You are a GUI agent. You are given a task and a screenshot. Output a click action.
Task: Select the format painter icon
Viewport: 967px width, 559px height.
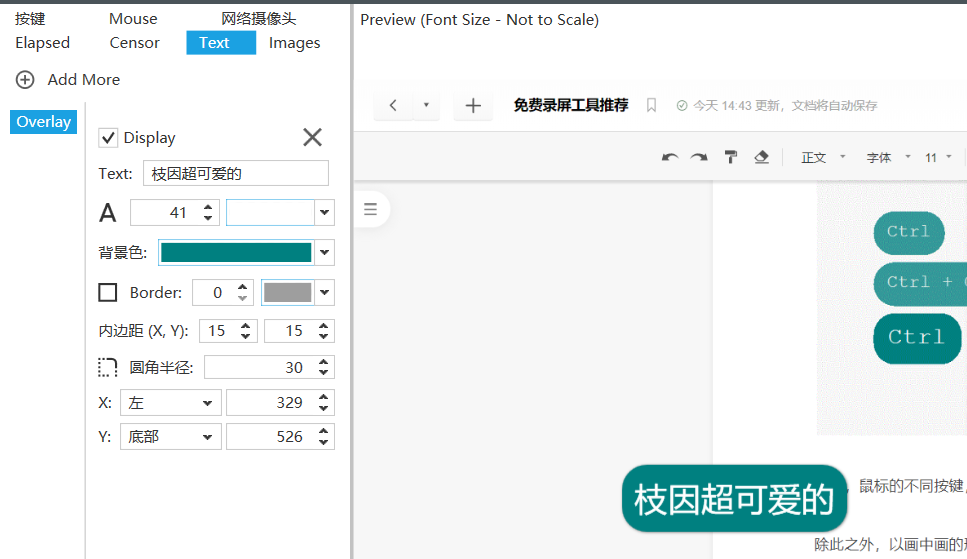[731, 157]
